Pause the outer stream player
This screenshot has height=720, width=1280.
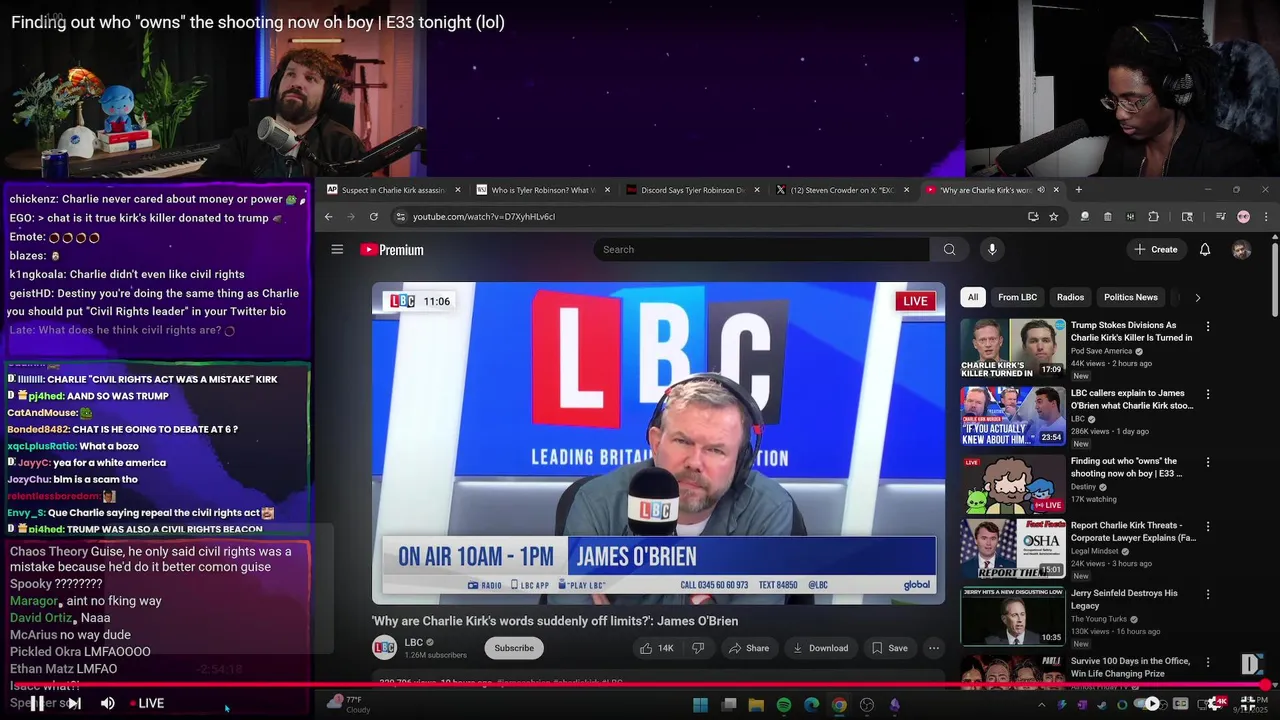[x=36, y=703]
